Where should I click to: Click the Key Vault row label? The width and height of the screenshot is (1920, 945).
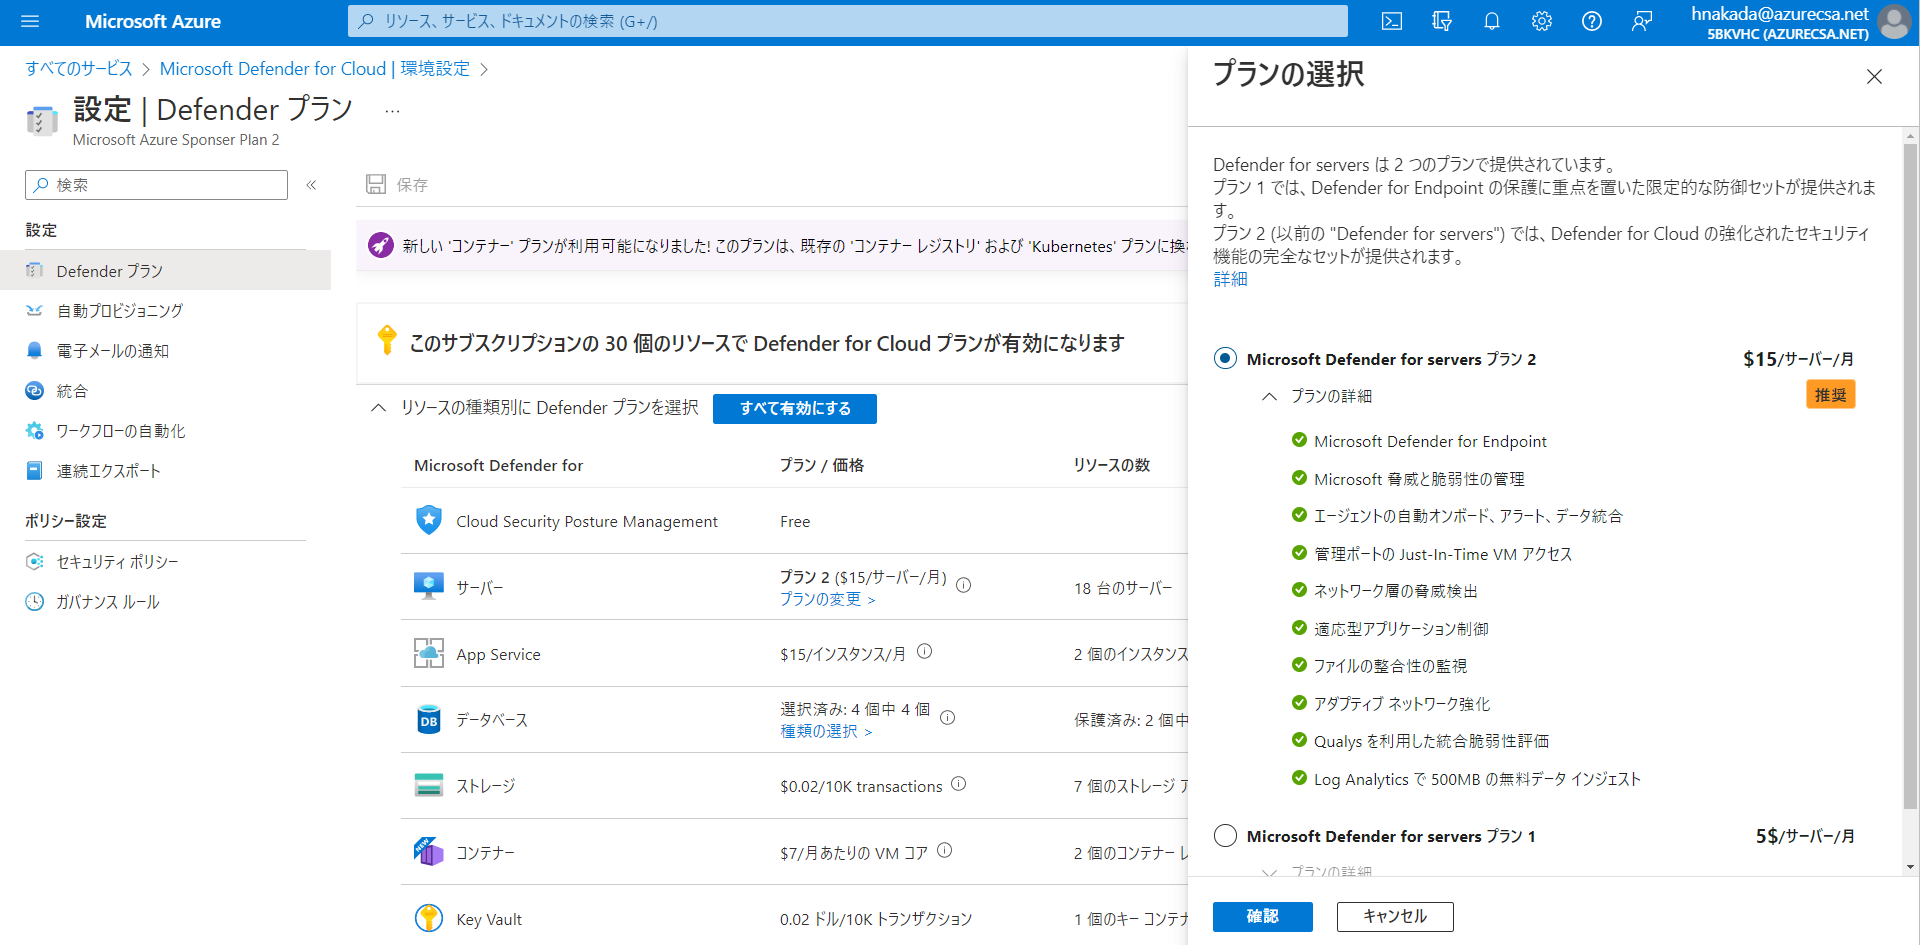(x=489, y=919)
